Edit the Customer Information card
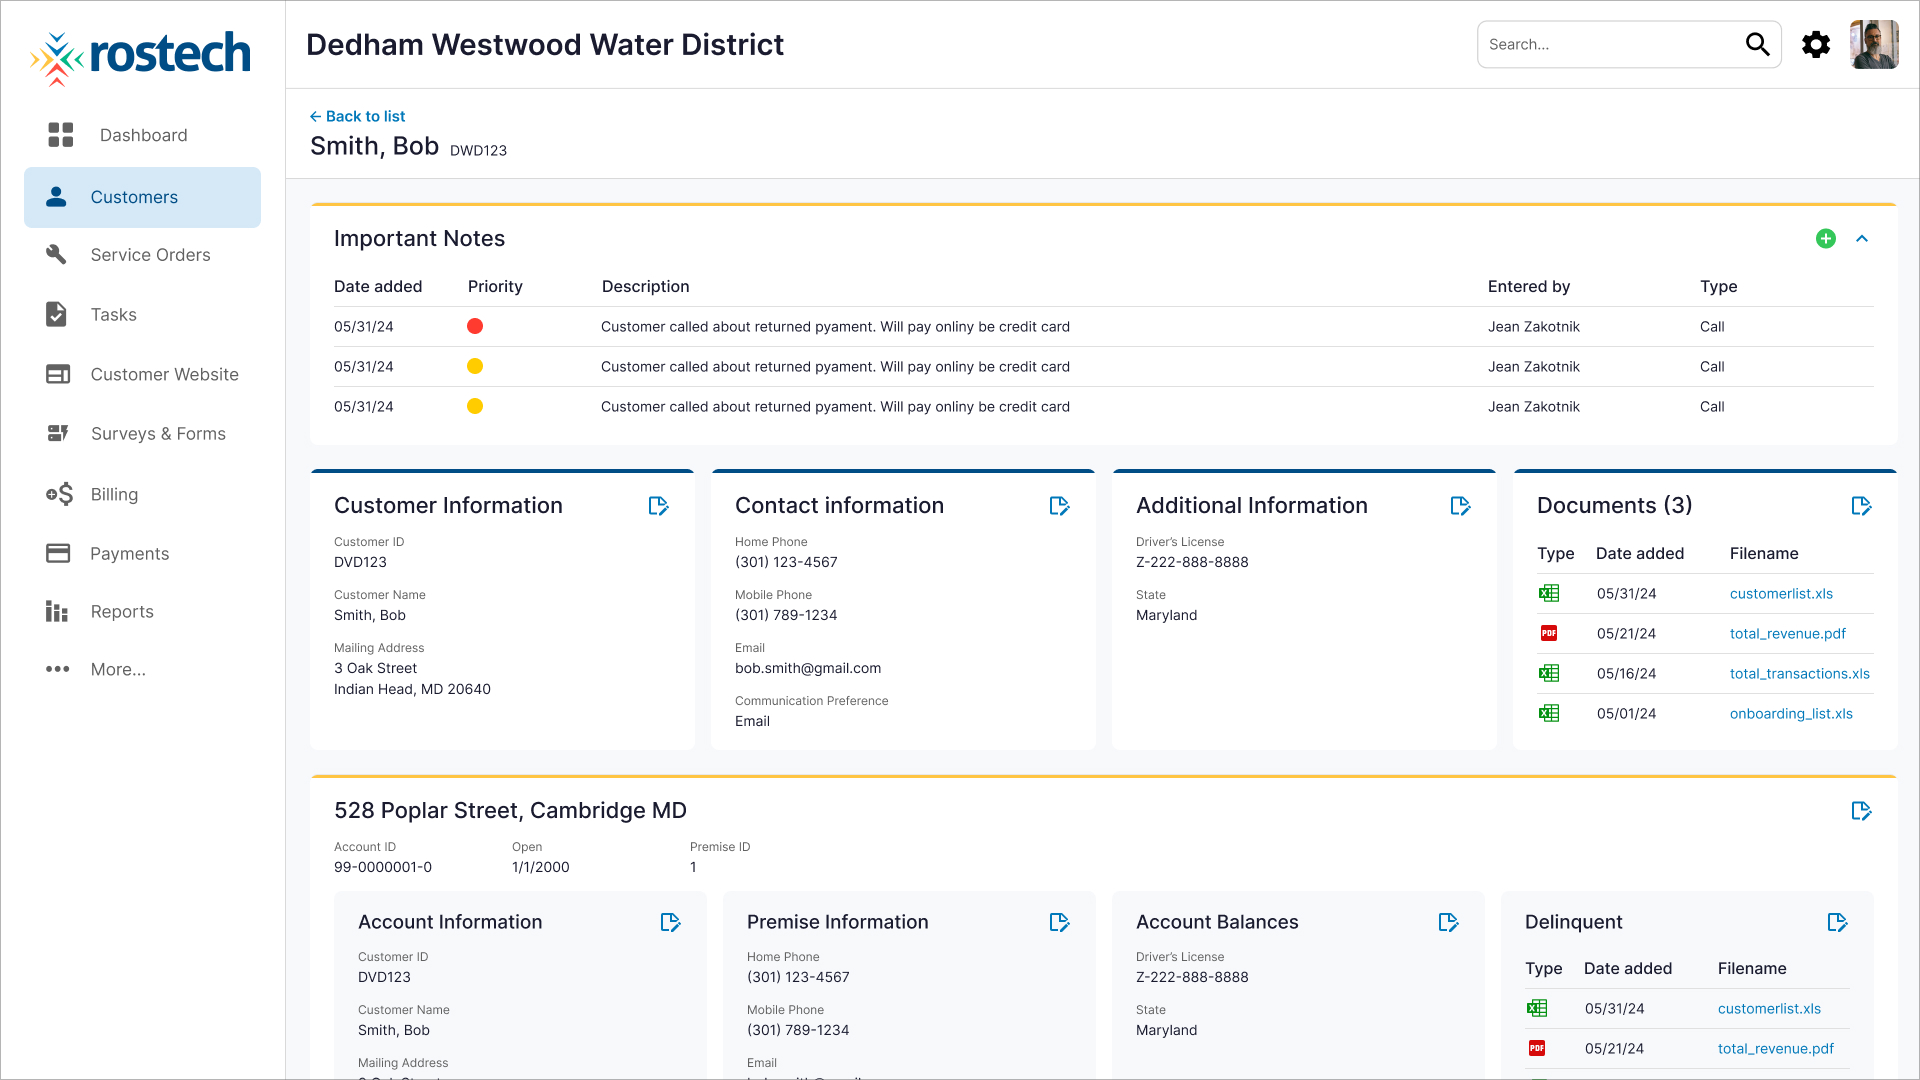The width and height of the screenshot is (1920, 1080). click(658, 506)
